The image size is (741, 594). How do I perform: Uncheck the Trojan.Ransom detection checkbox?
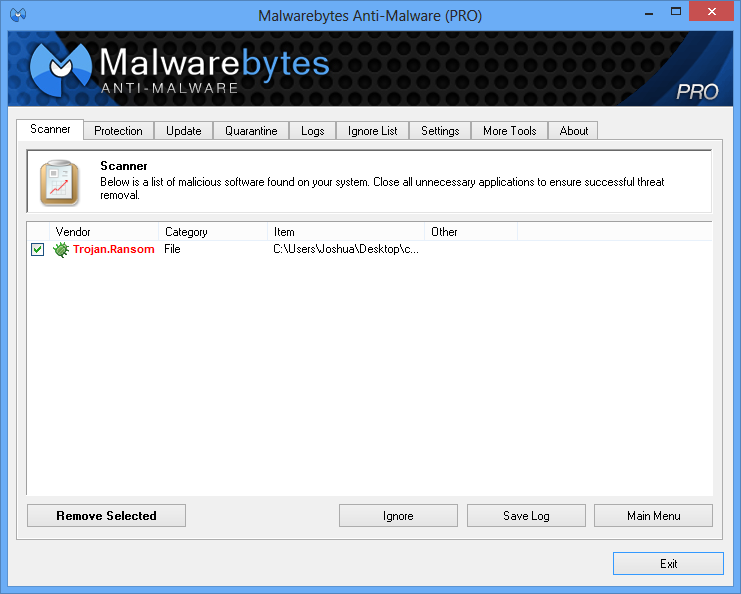[37, 250]
